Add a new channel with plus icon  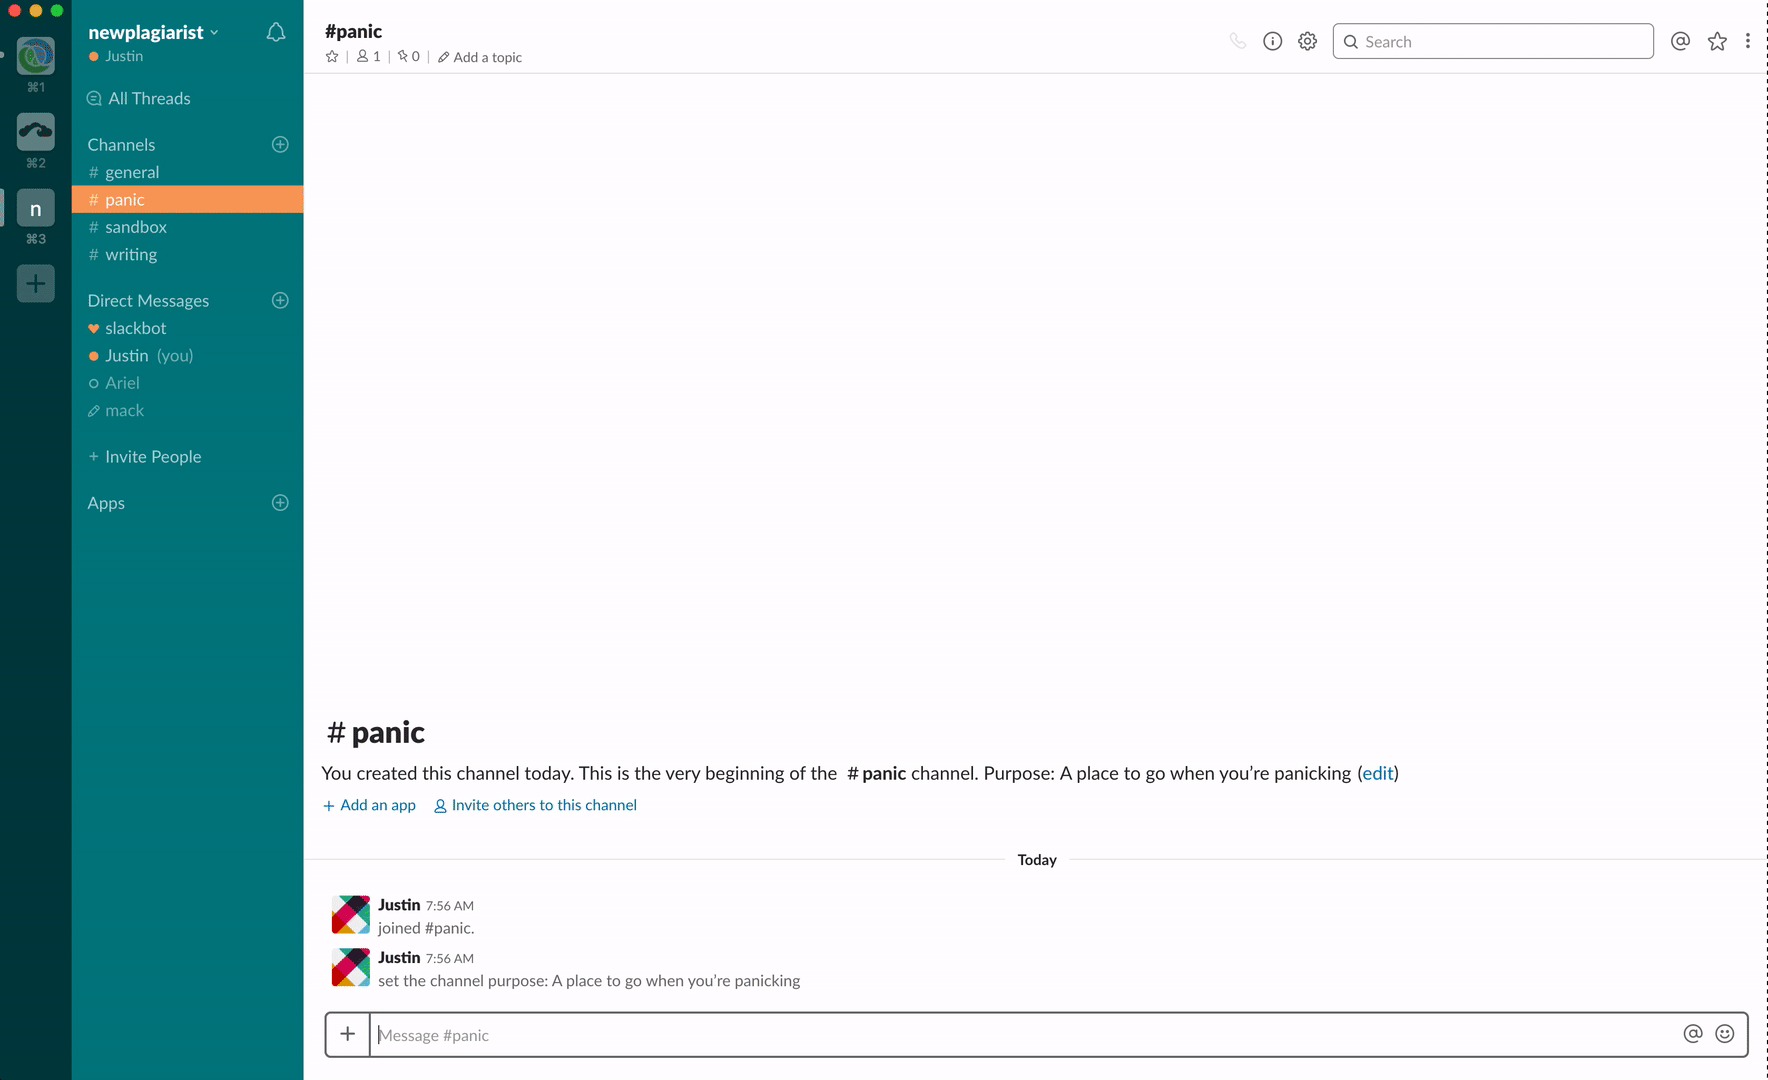[x=280, y=144]
